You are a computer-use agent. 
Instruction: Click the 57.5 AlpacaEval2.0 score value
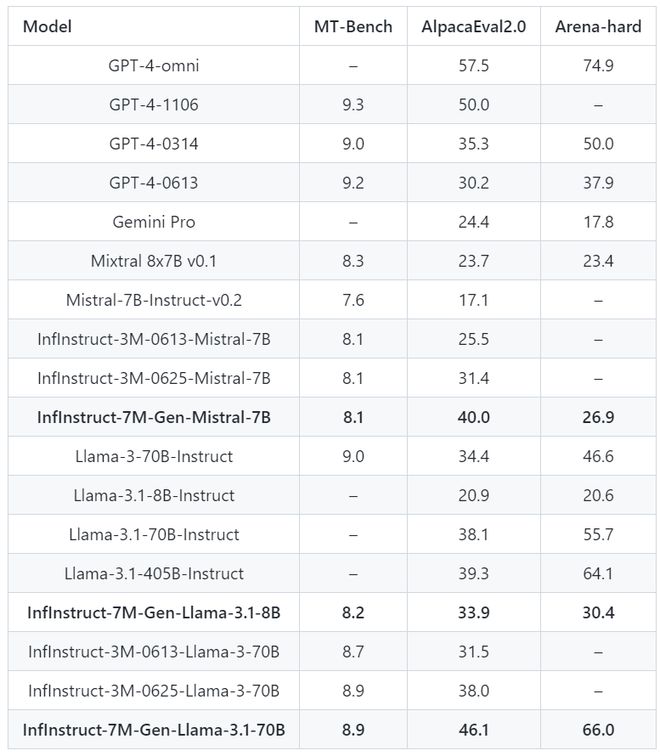(473, 66)
